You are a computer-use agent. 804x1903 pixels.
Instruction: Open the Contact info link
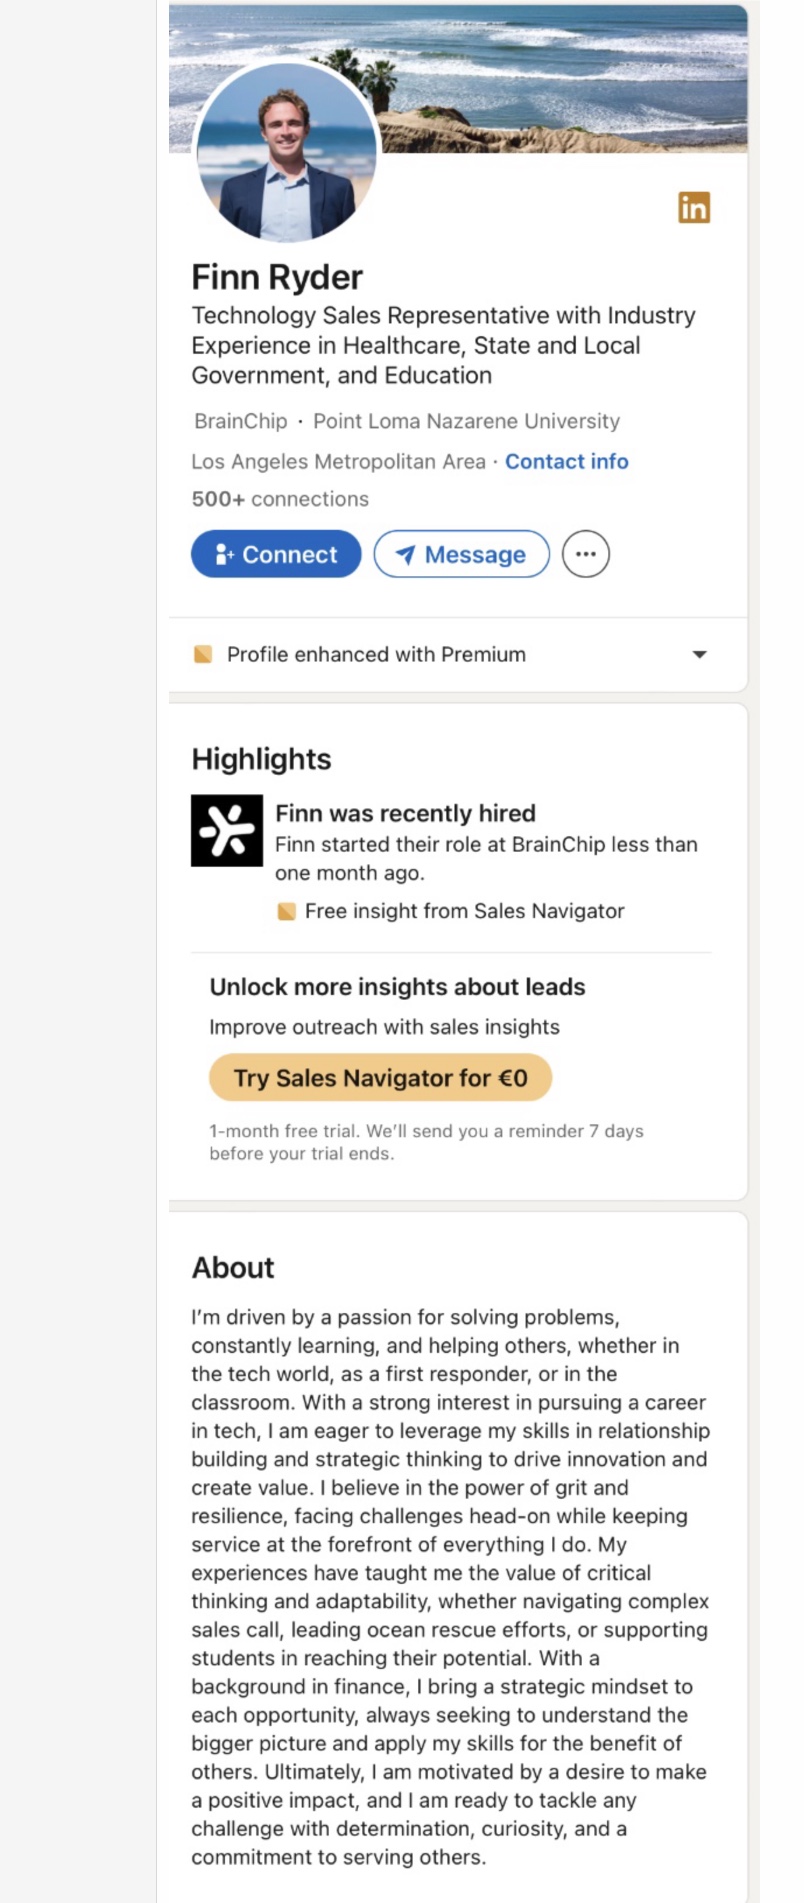pyautogui.click(x=566, y=461)
